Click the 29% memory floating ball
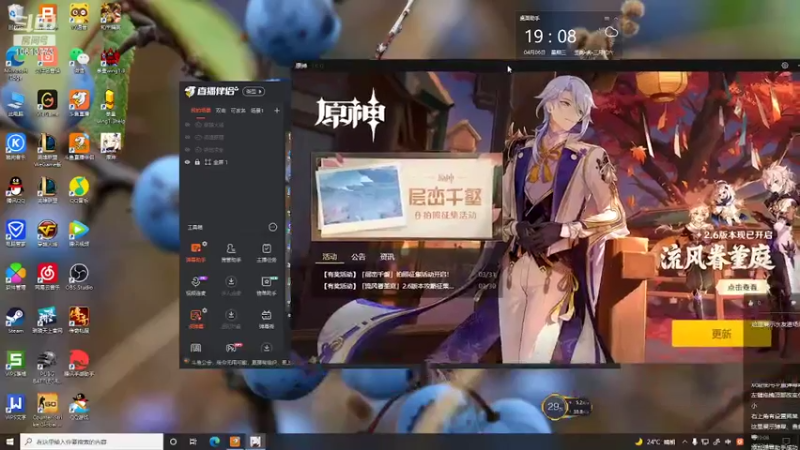Screen dimensions: 800x450 pos(555,407)
